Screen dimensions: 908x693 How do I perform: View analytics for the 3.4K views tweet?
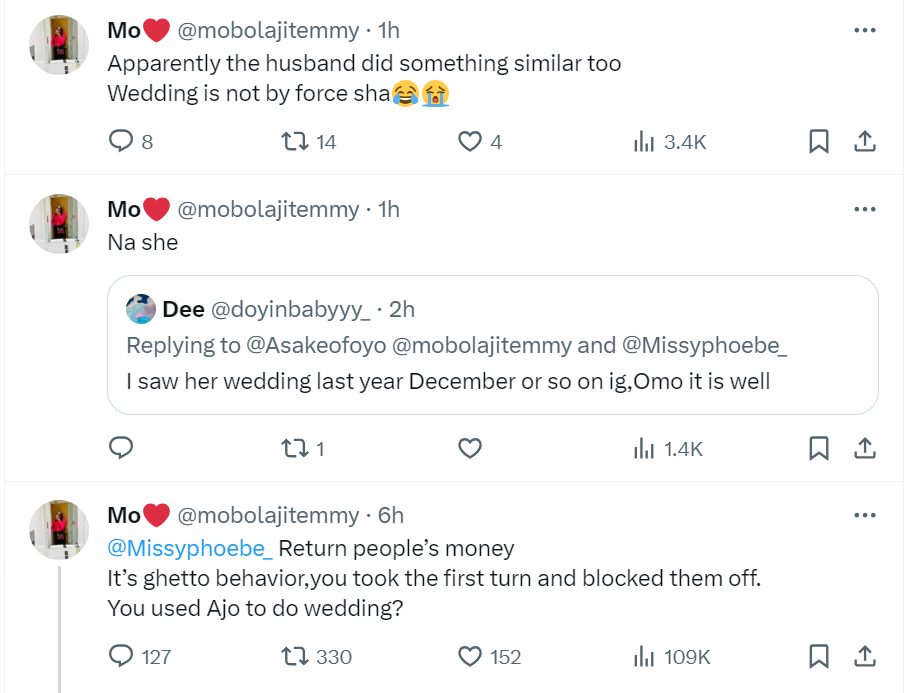pyautogui.click(x=644, y=142)
